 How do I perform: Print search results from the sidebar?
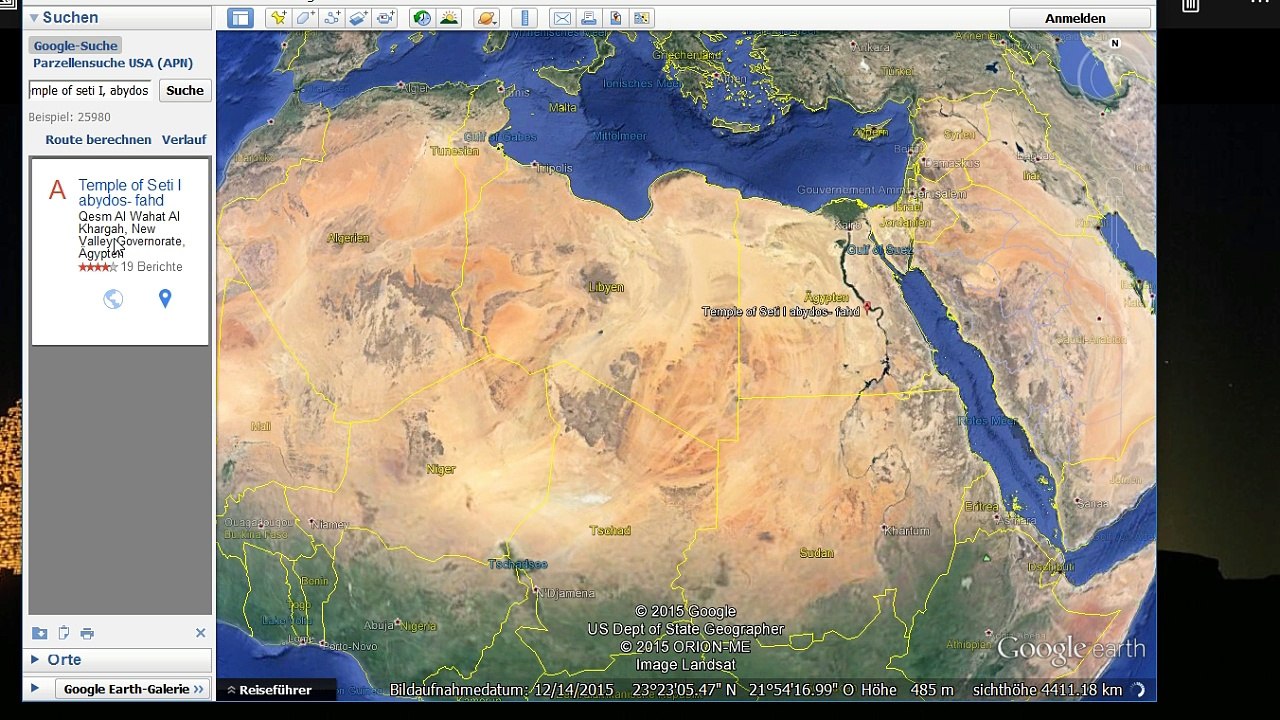click(87, 633)
